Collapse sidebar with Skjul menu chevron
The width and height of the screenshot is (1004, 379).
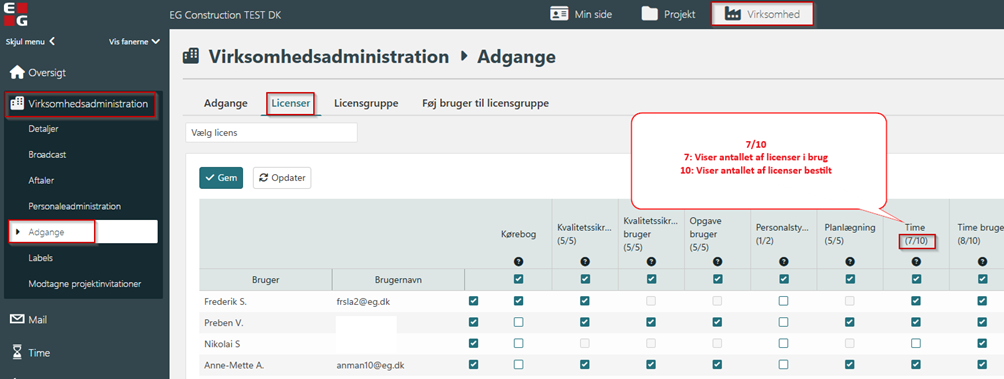pos(52,42)
